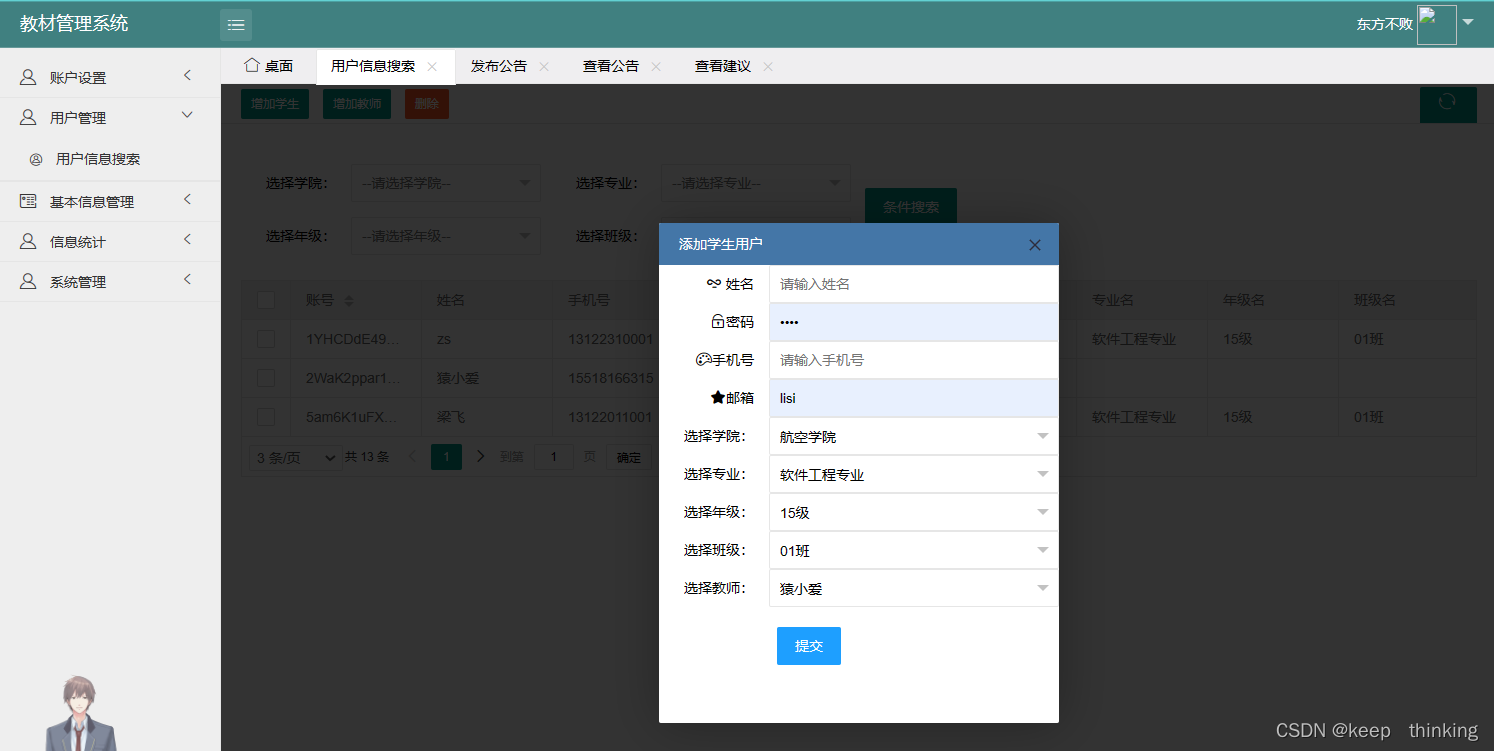Switch to 桌面 tab

click(x=269, y=66)
